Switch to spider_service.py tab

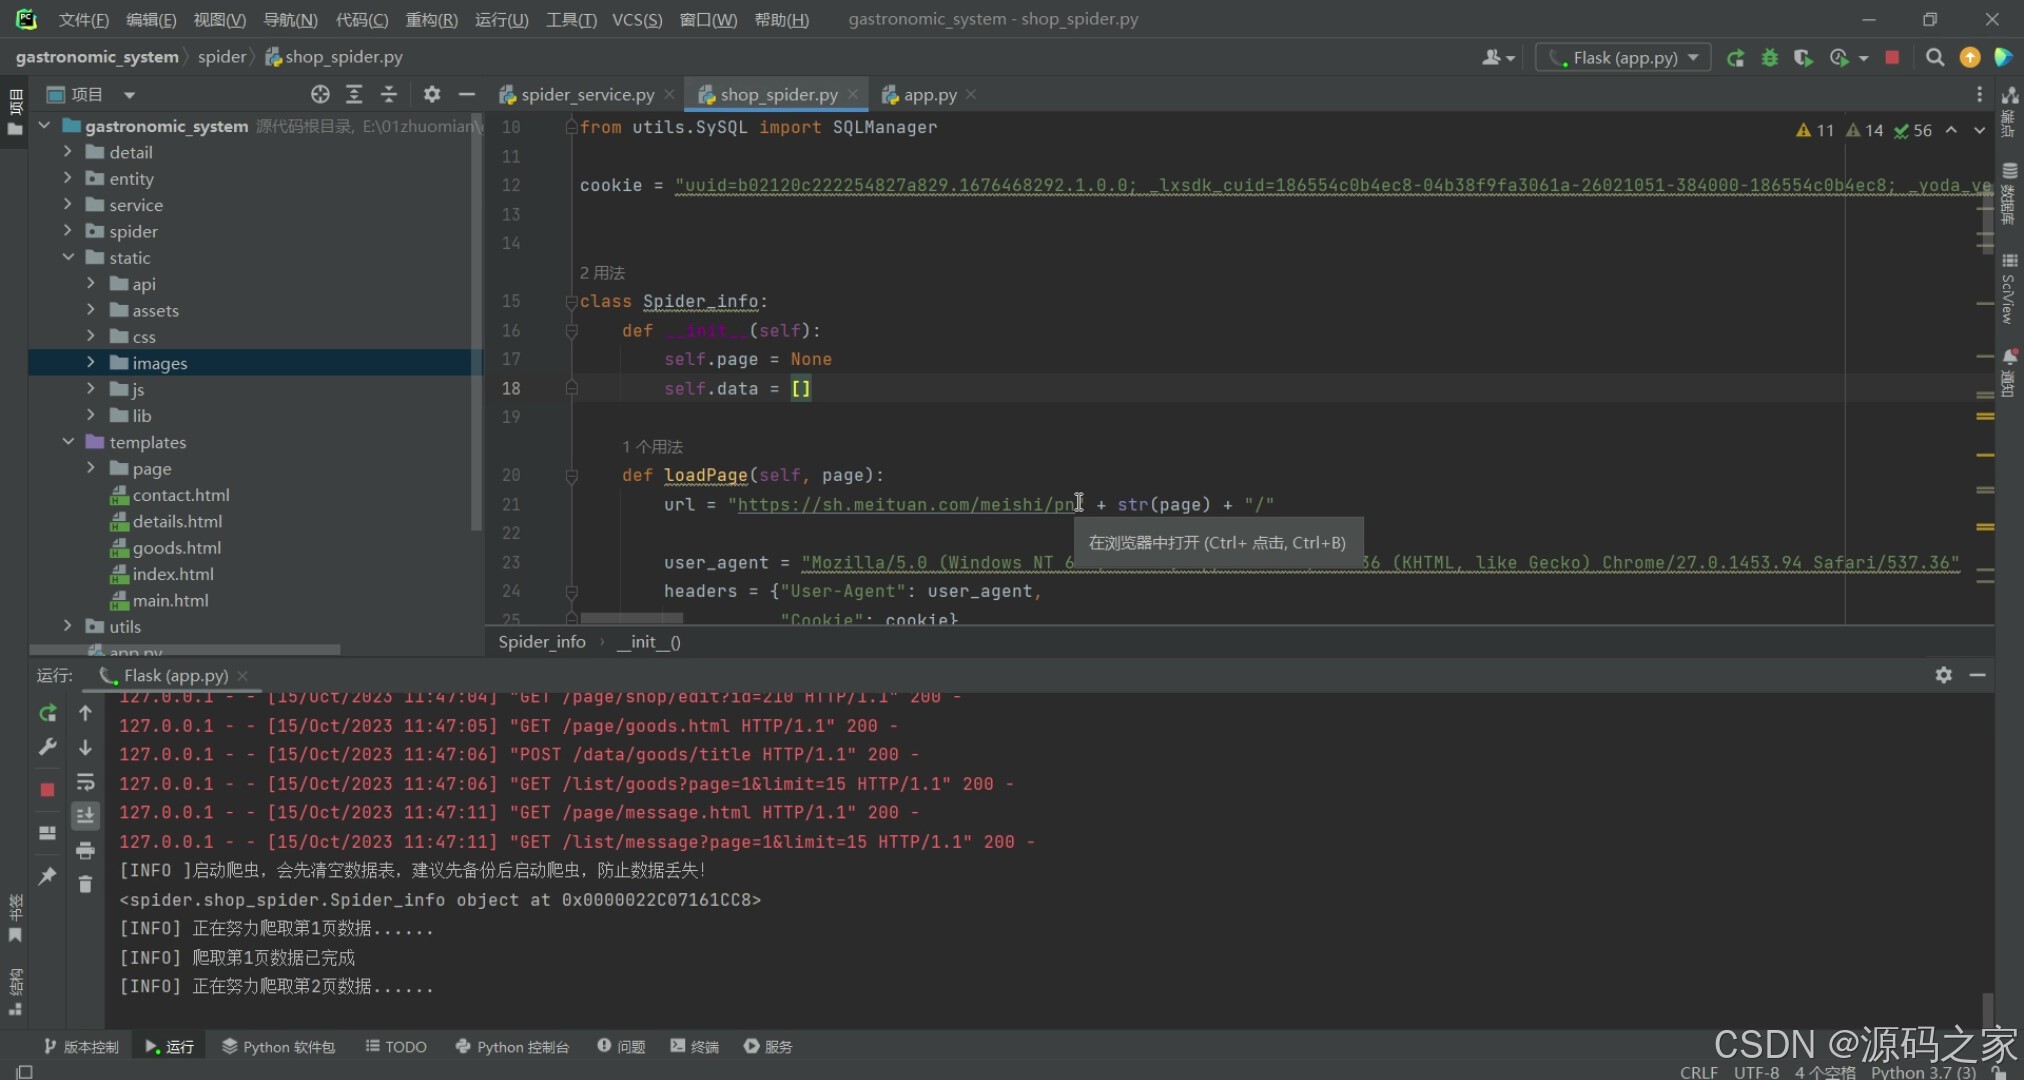tap(587, 94)
